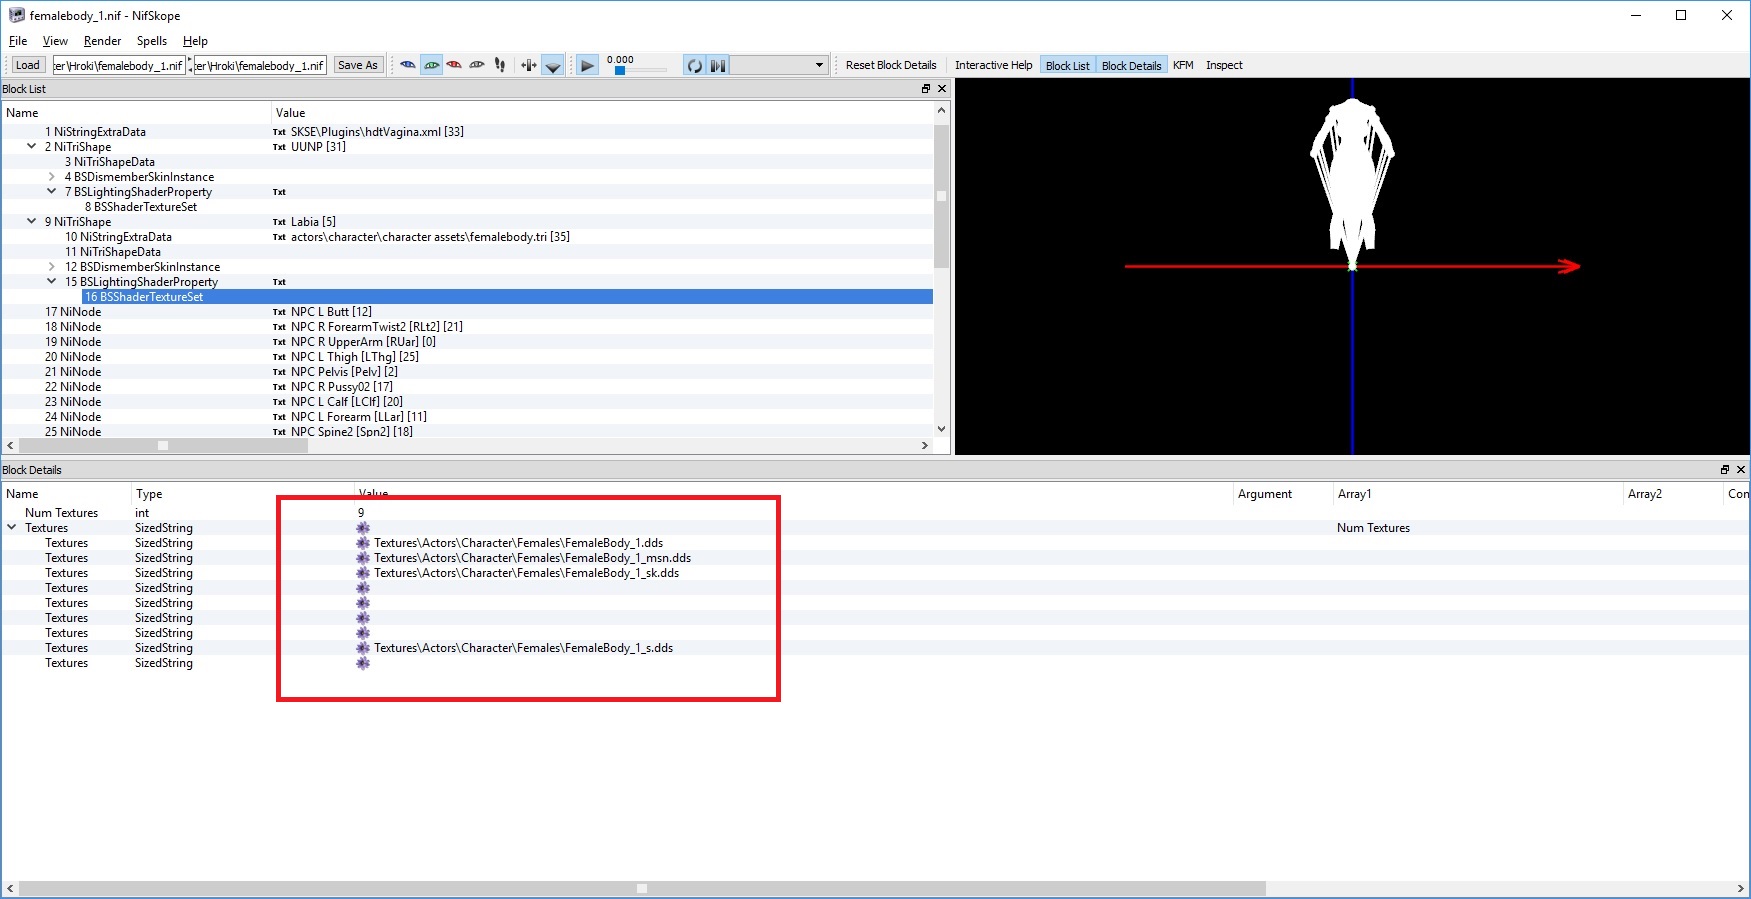
Task: Click the blue eye view icon
Action: point(408,65)
